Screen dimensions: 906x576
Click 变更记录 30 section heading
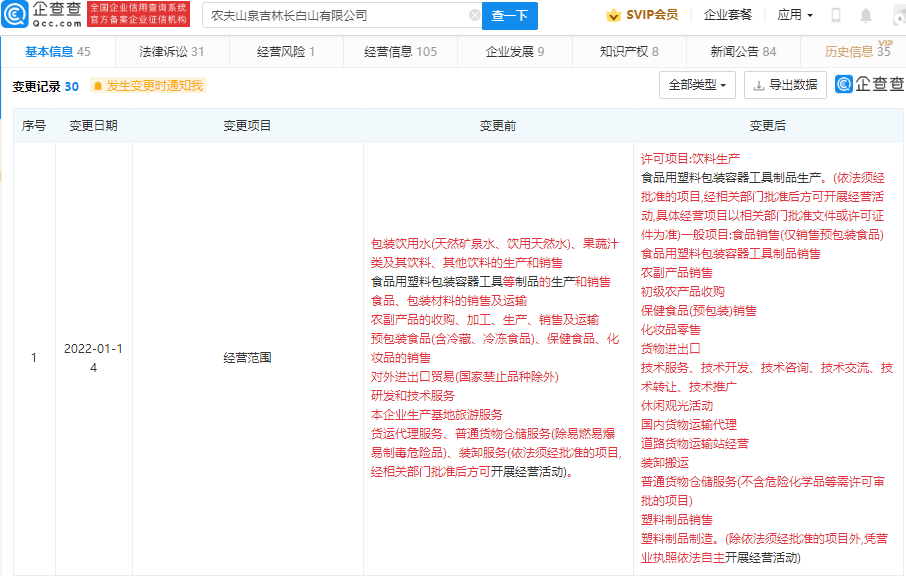point(46,86)
